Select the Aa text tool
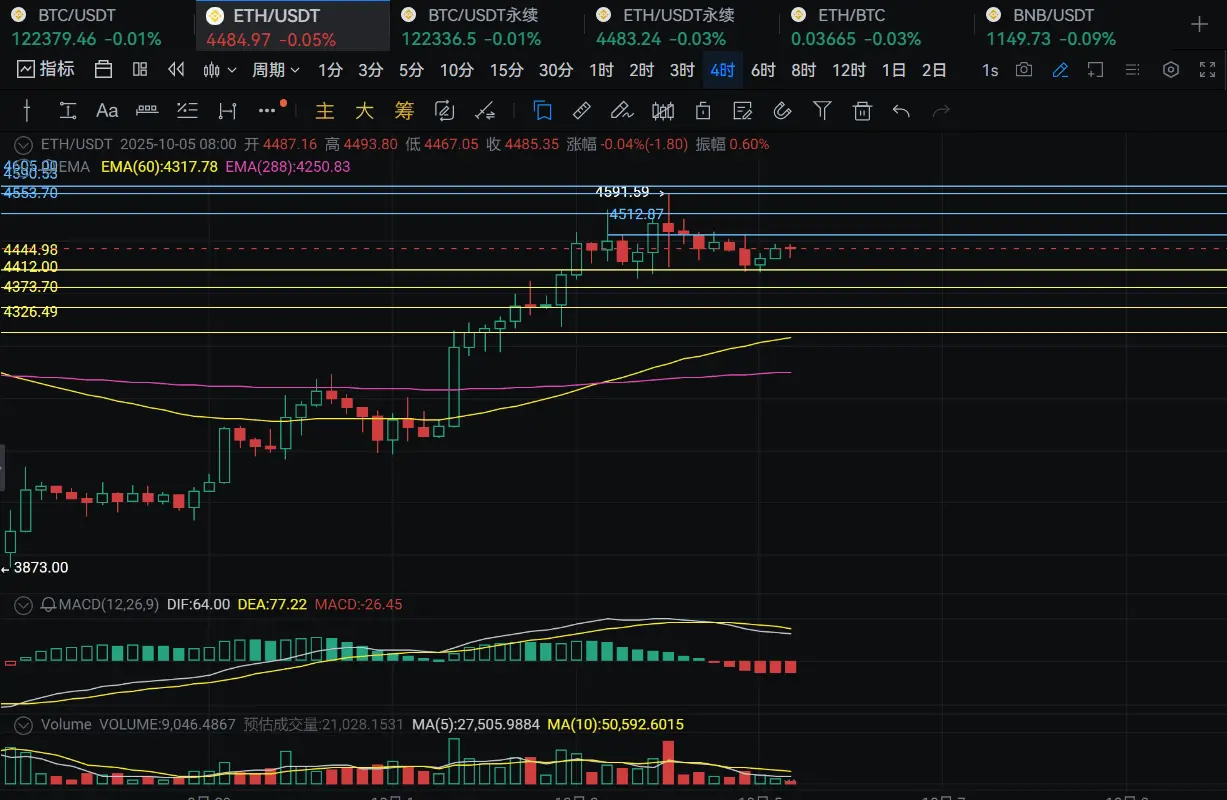Viewport: 1227px width, 800px height. click(x=107, y=110)
